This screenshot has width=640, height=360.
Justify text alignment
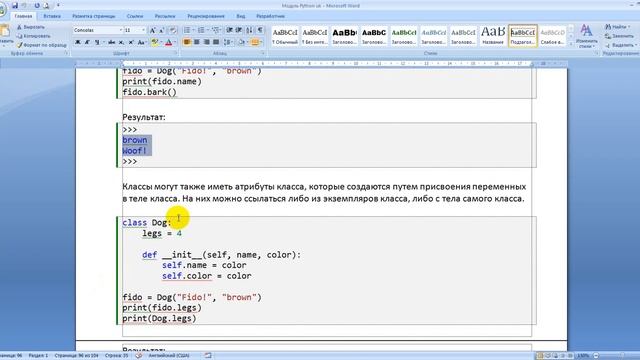pos(216,42)
